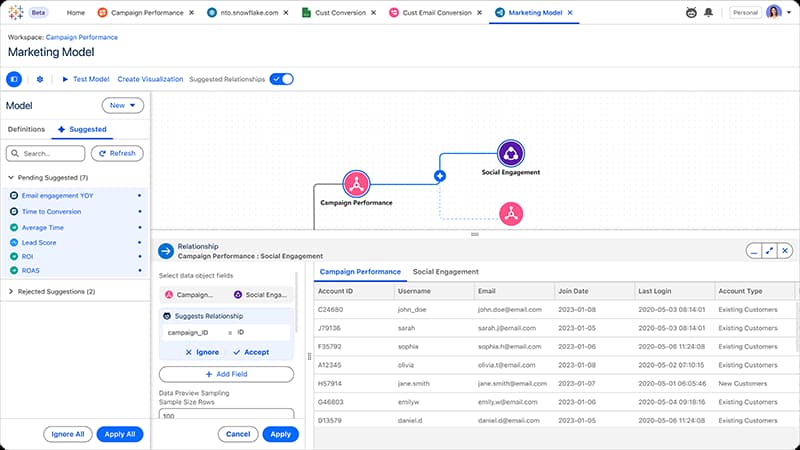Open the Cust Conversion tab
The height and width of the screenshot is (450, 800).
point(336,13)
